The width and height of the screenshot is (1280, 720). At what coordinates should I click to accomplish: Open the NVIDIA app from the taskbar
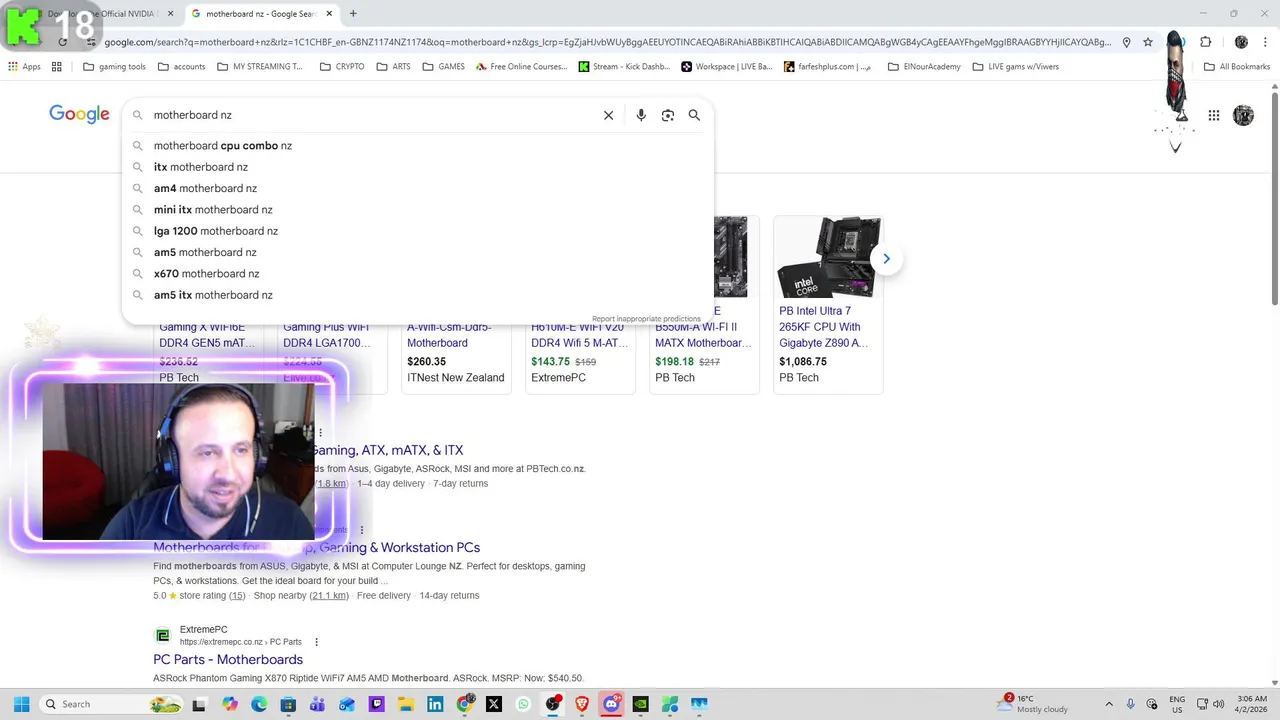[640, 704]
